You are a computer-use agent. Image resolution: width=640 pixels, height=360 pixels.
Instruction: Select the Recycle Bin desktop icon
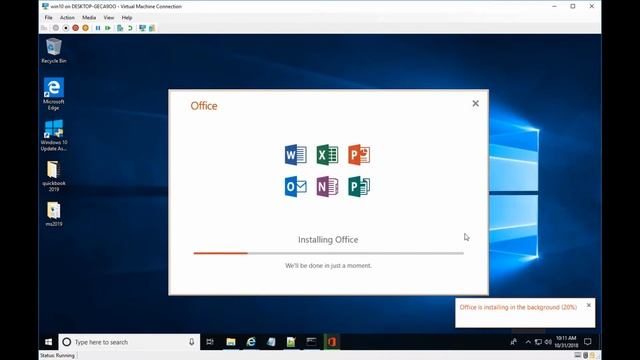[x=53, y=51]
